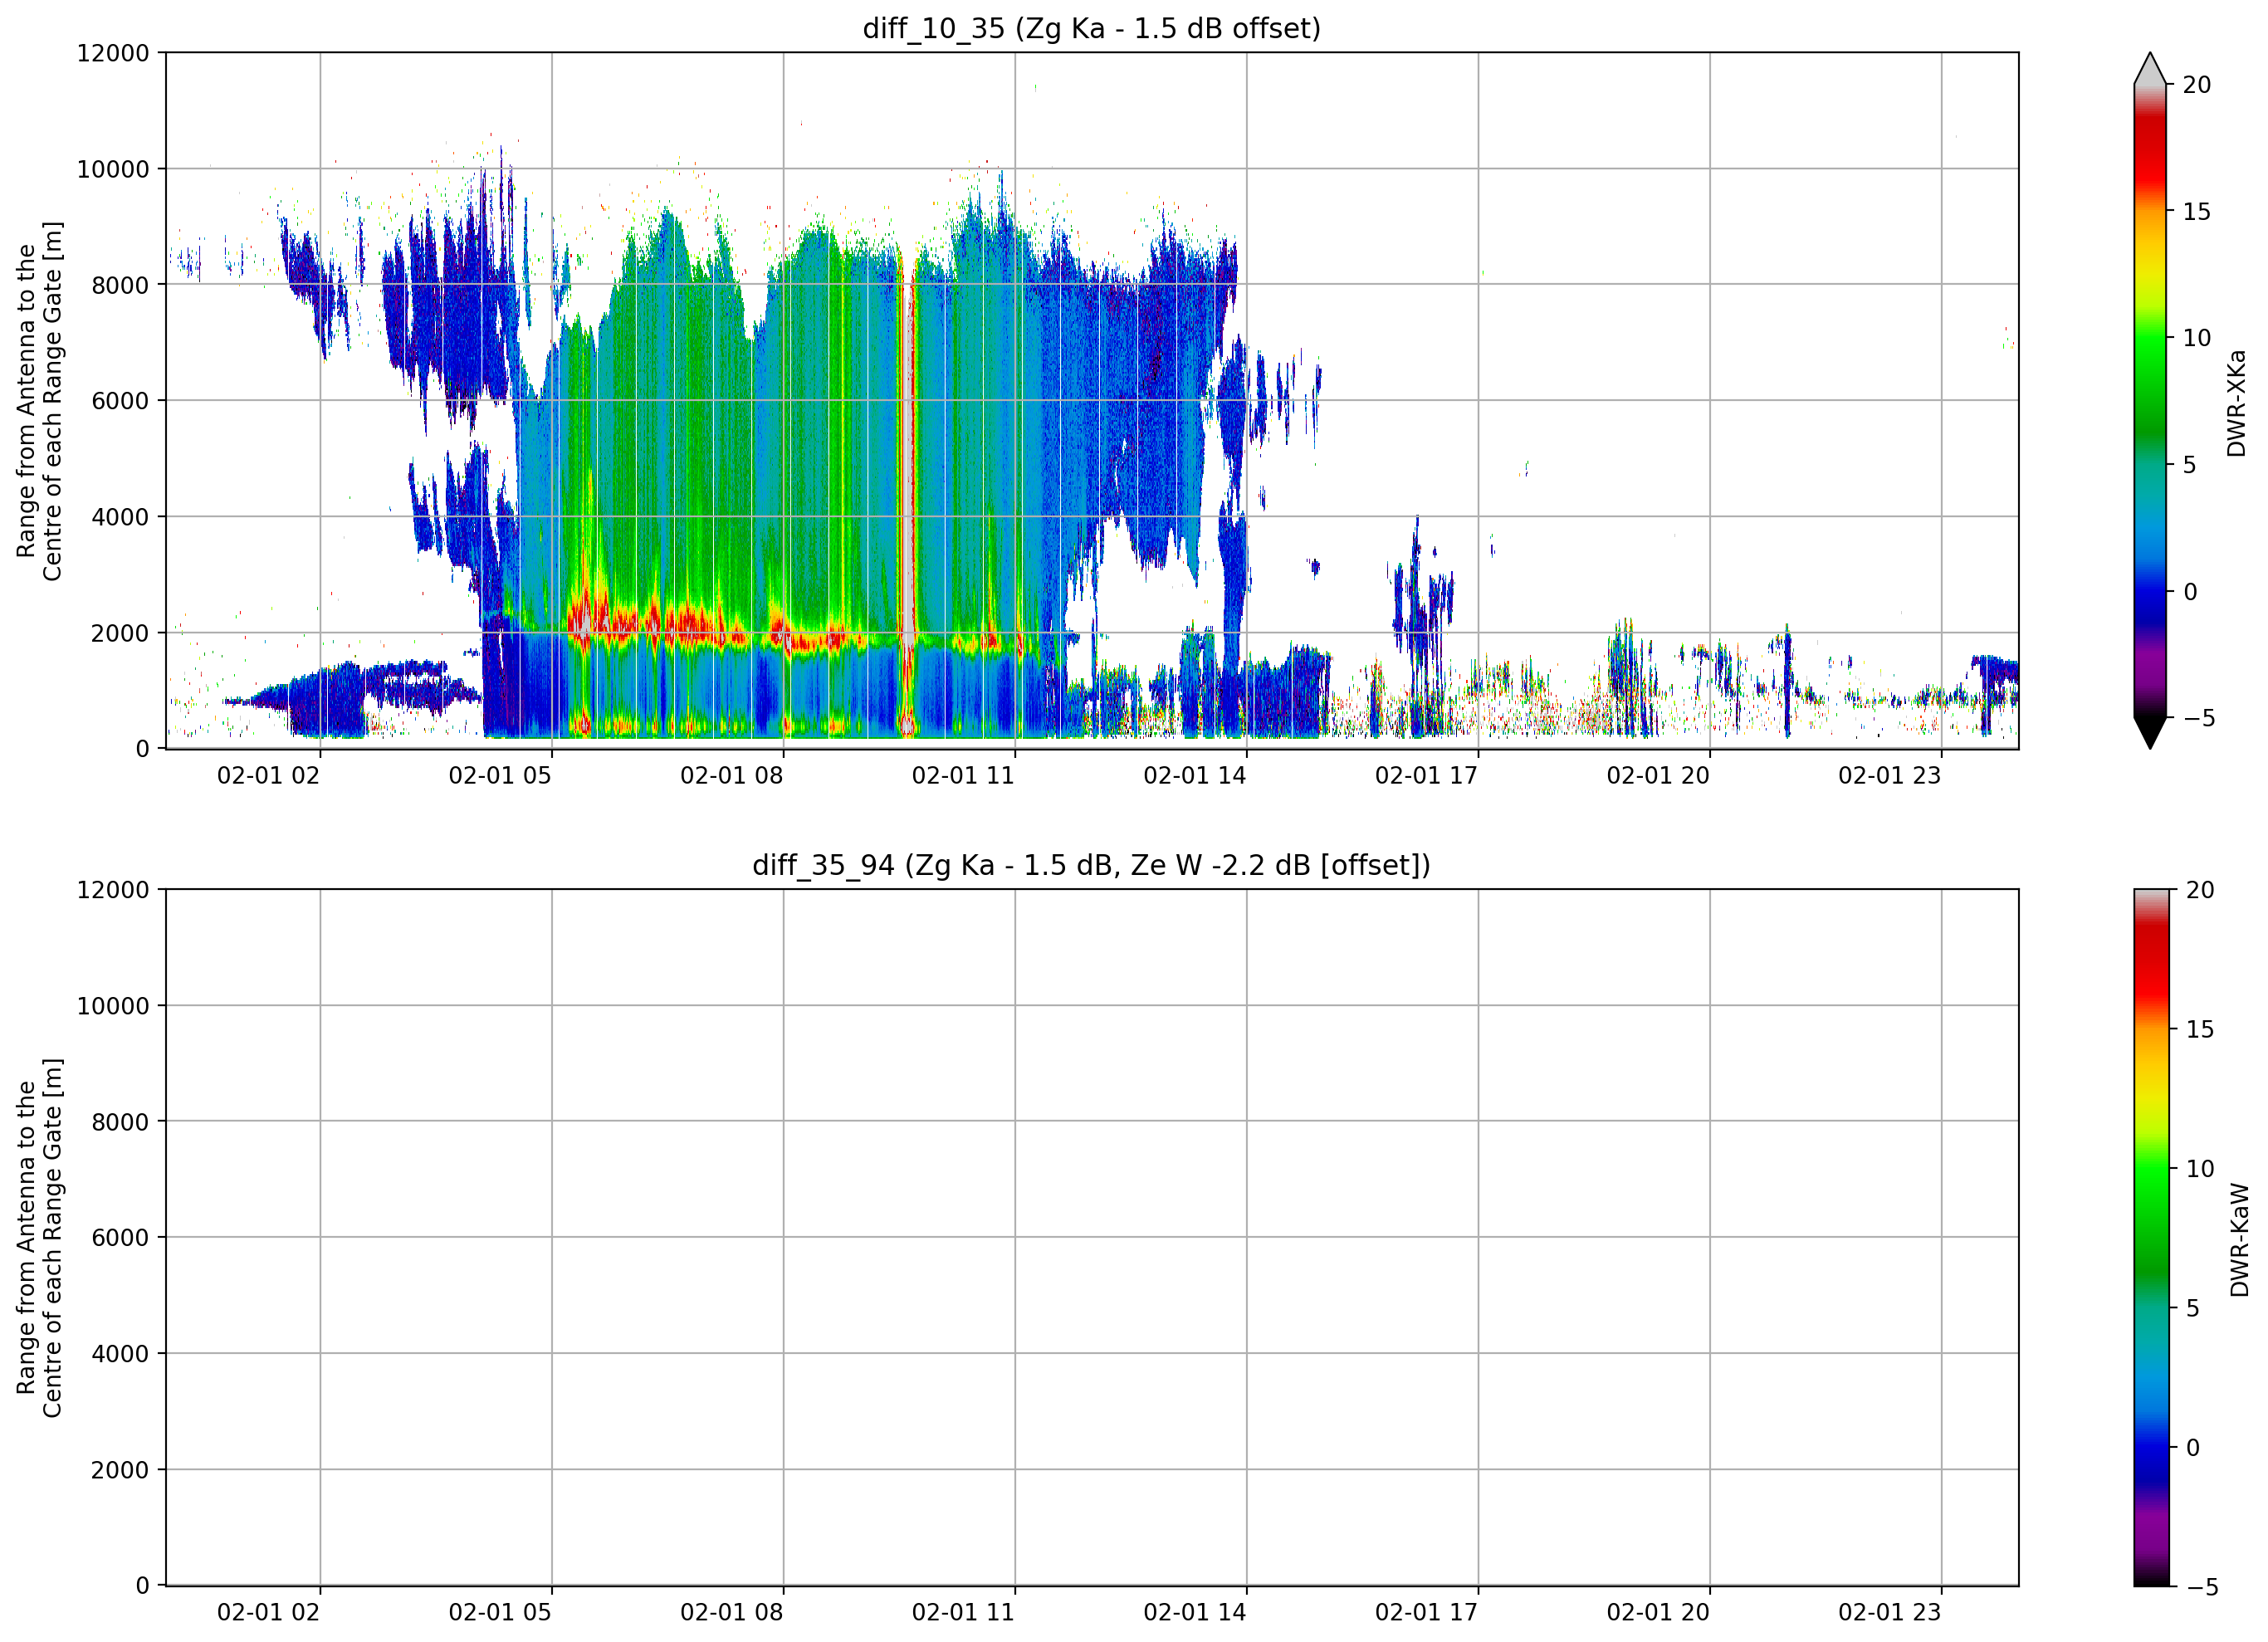Click the bottom plot title diff_35_94

[1091, 864]
